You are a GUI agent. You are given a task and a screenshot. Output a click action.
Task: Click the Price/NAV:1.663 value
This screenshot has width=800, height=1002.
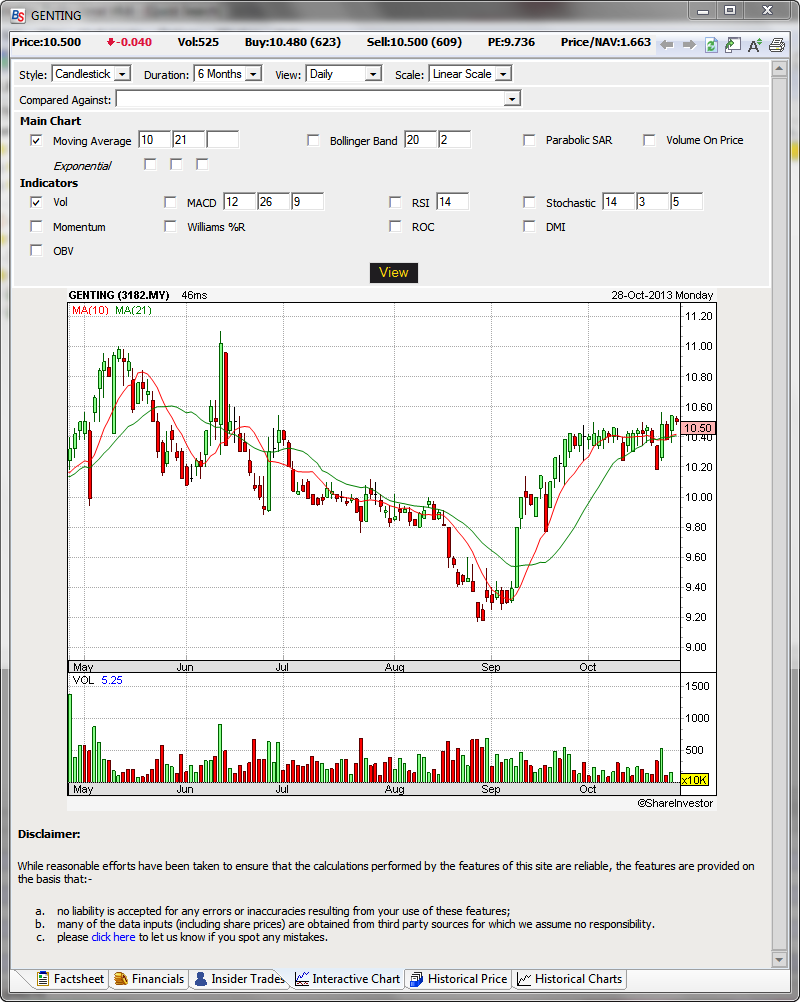[606, 42]
